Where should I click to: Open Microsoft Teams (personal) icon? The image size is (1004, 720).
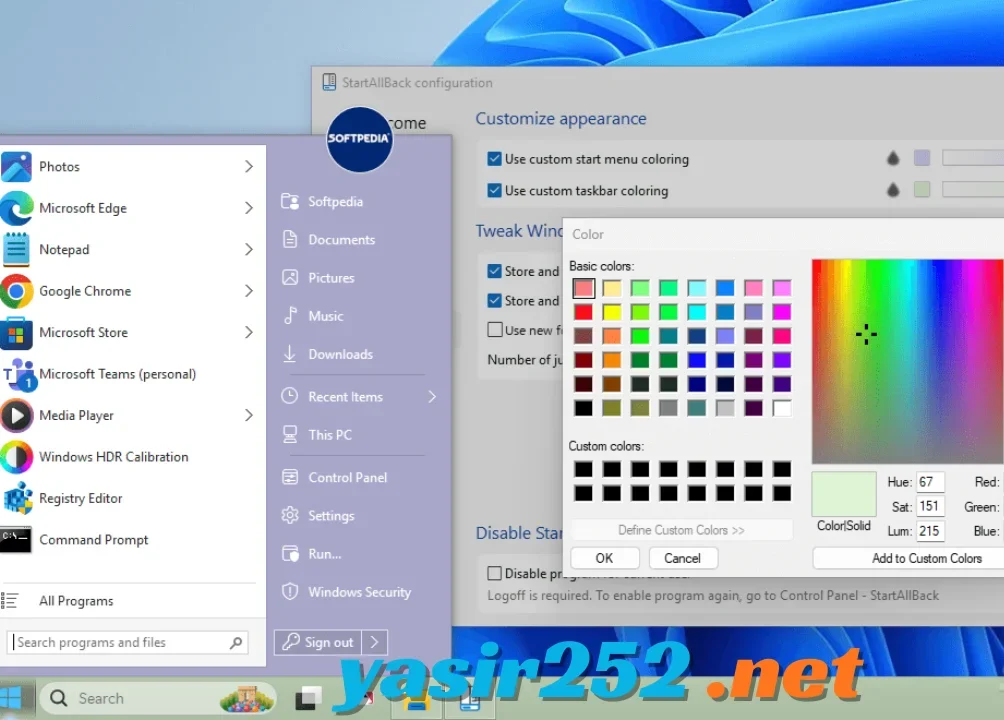tap(19, 375)
